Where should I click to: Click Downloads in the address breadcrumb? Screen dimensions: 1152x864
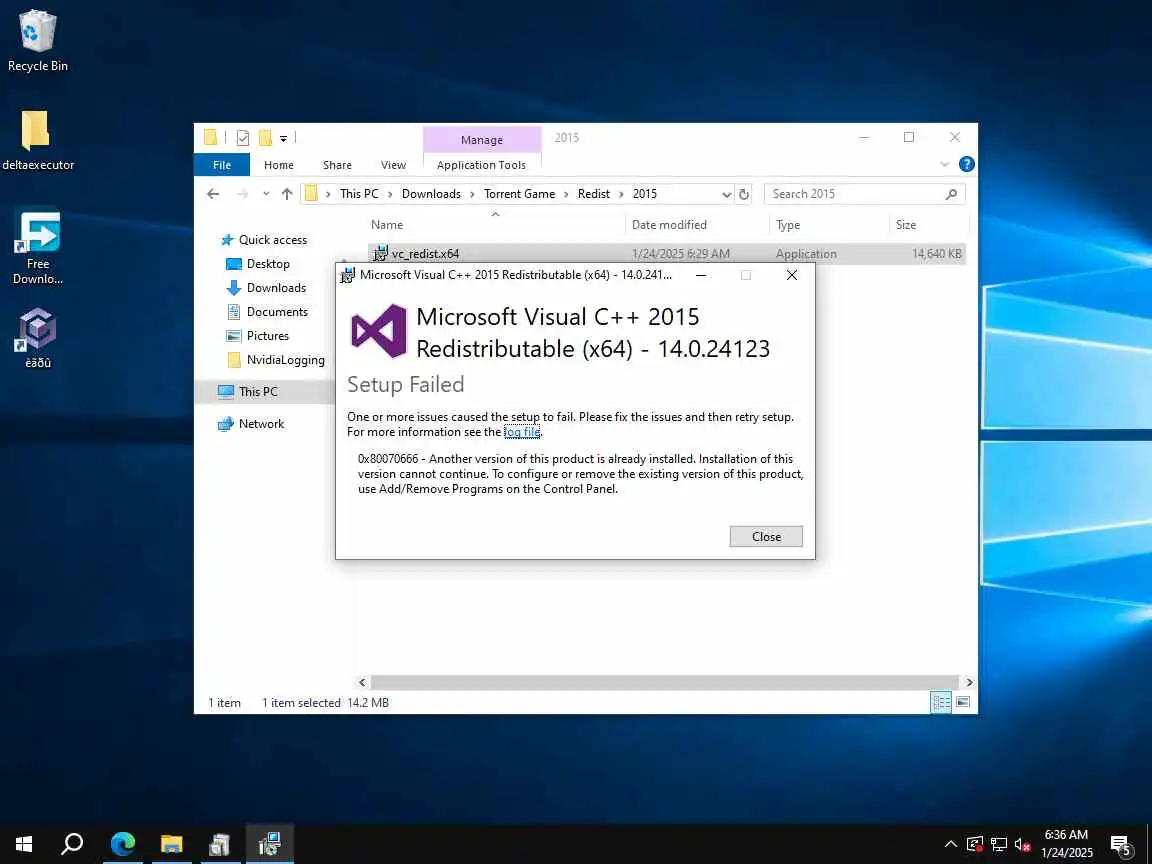[x=431, y=194]
